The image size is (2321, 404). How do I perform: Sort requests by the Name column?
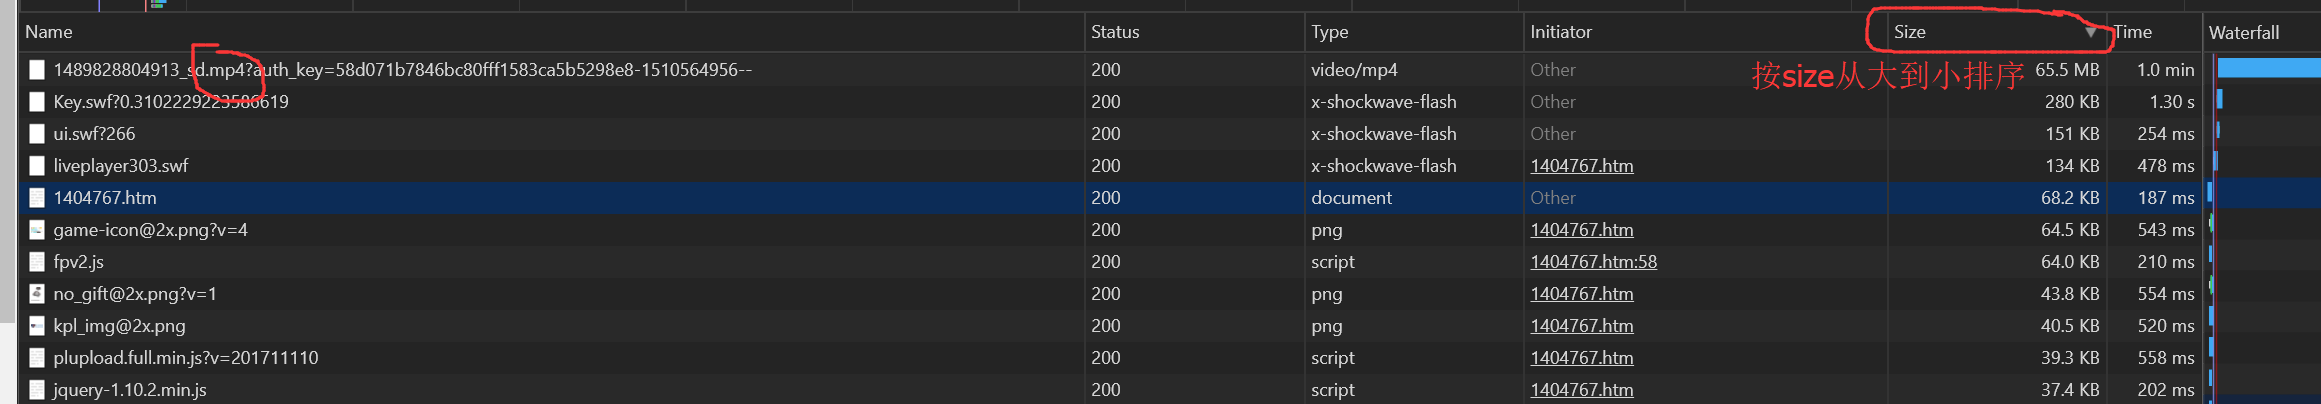click(551, 32)
